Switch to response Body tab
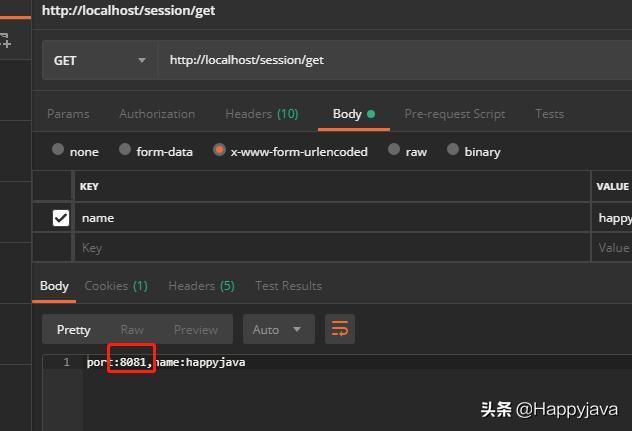 point(54,286)
